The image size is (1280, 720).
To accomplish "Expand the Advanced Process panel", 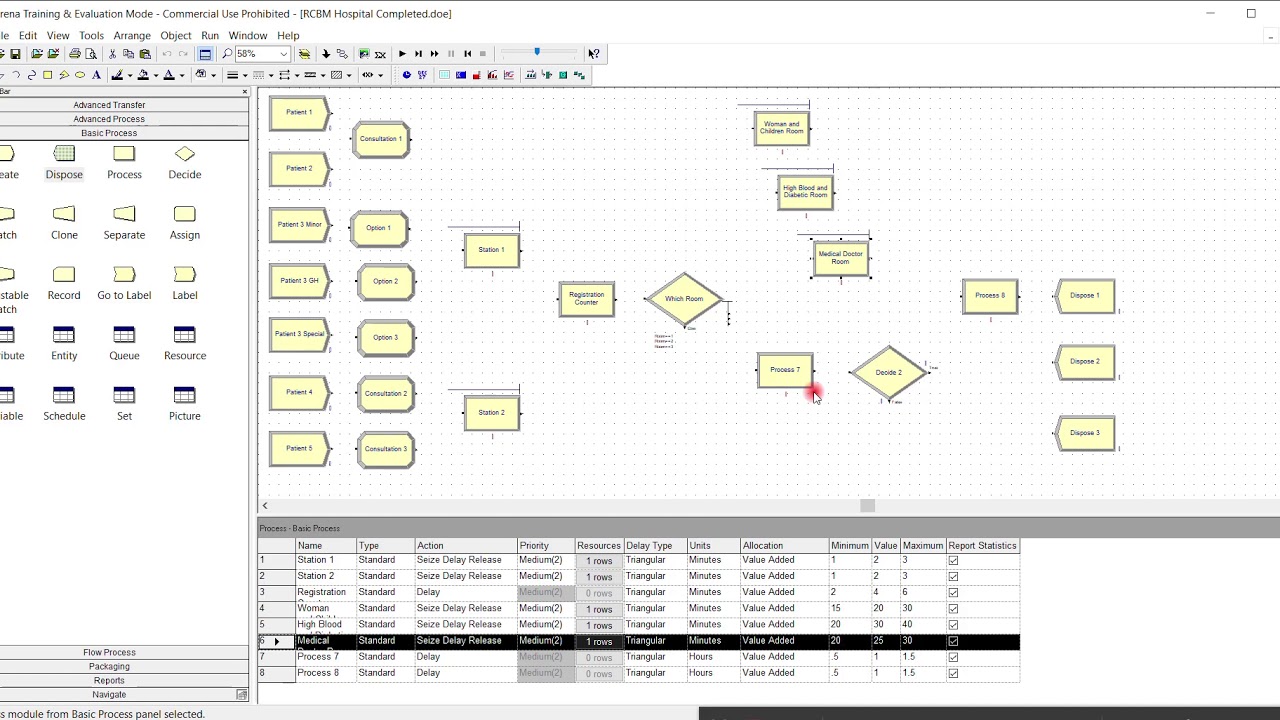I will tap(109, 119).
